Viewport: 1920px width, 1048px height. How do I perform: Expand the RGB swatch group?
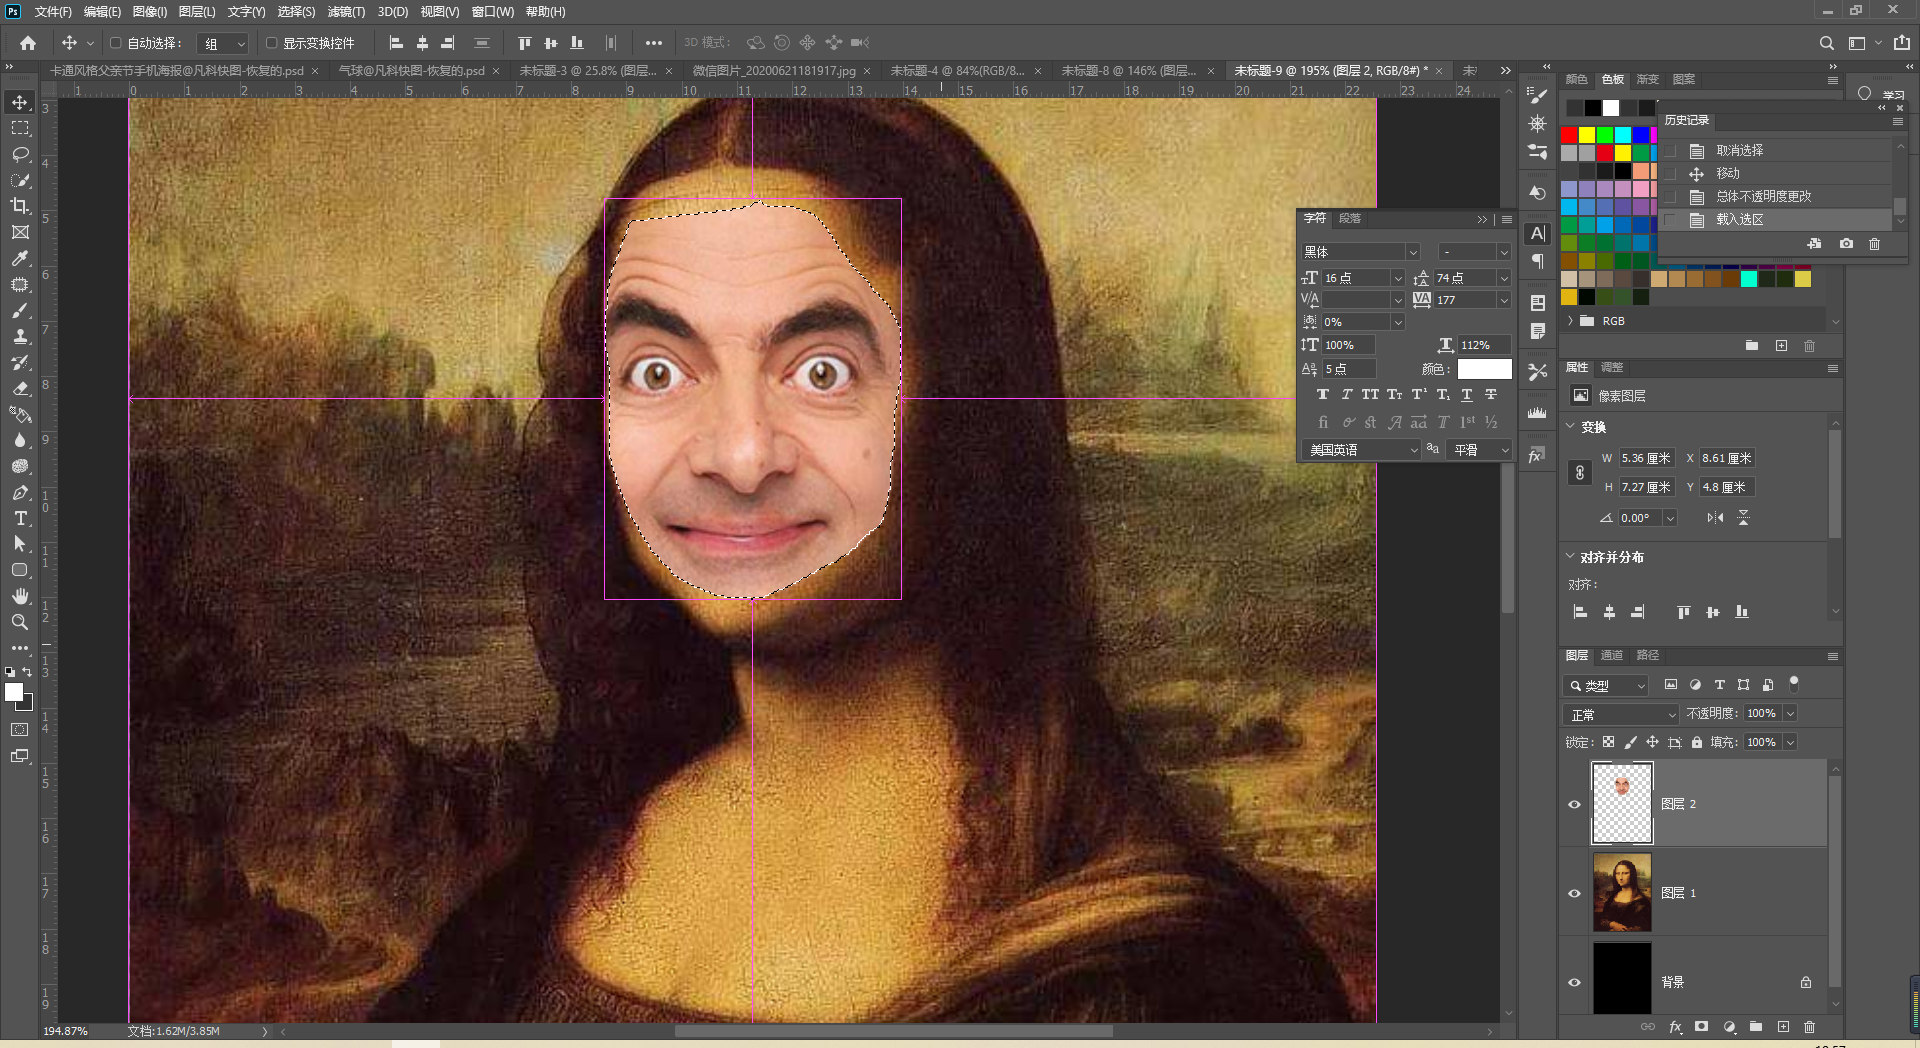pos(1571,321)
